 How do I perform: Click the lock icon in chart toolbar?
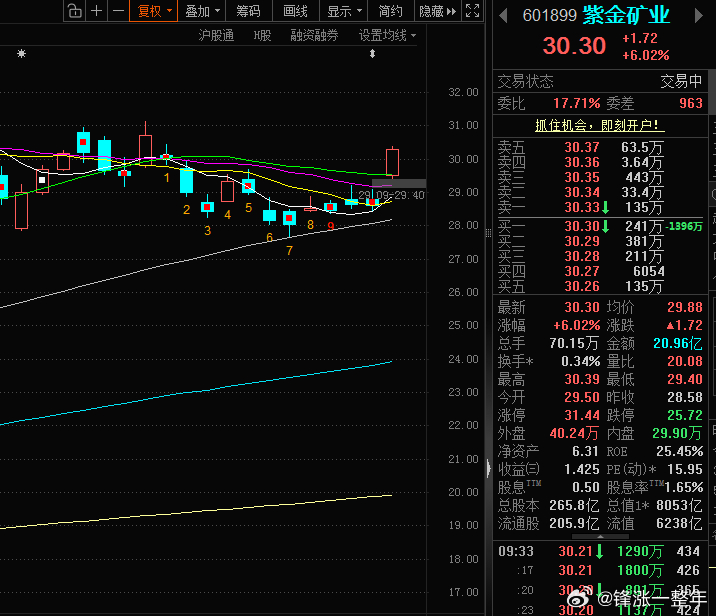coord(74,11)
